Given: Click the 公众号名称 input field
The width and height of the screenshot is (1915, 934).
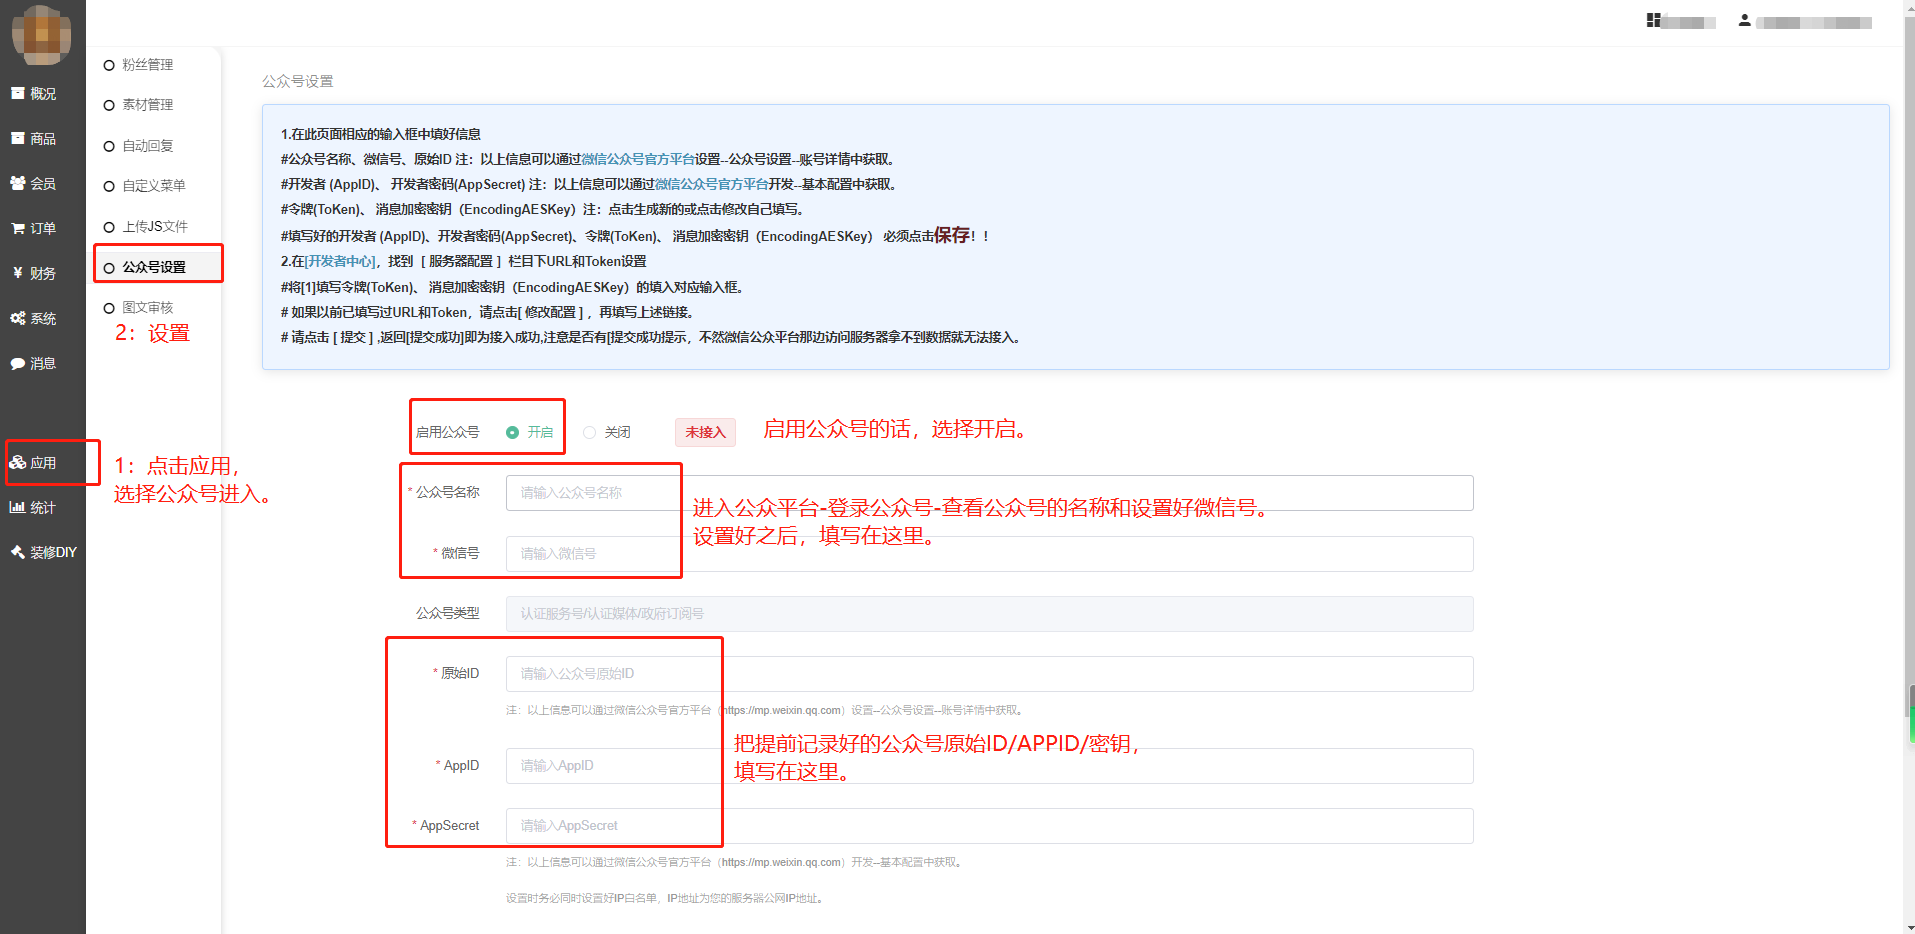Looking at the screenshot, I should (988, 492).
